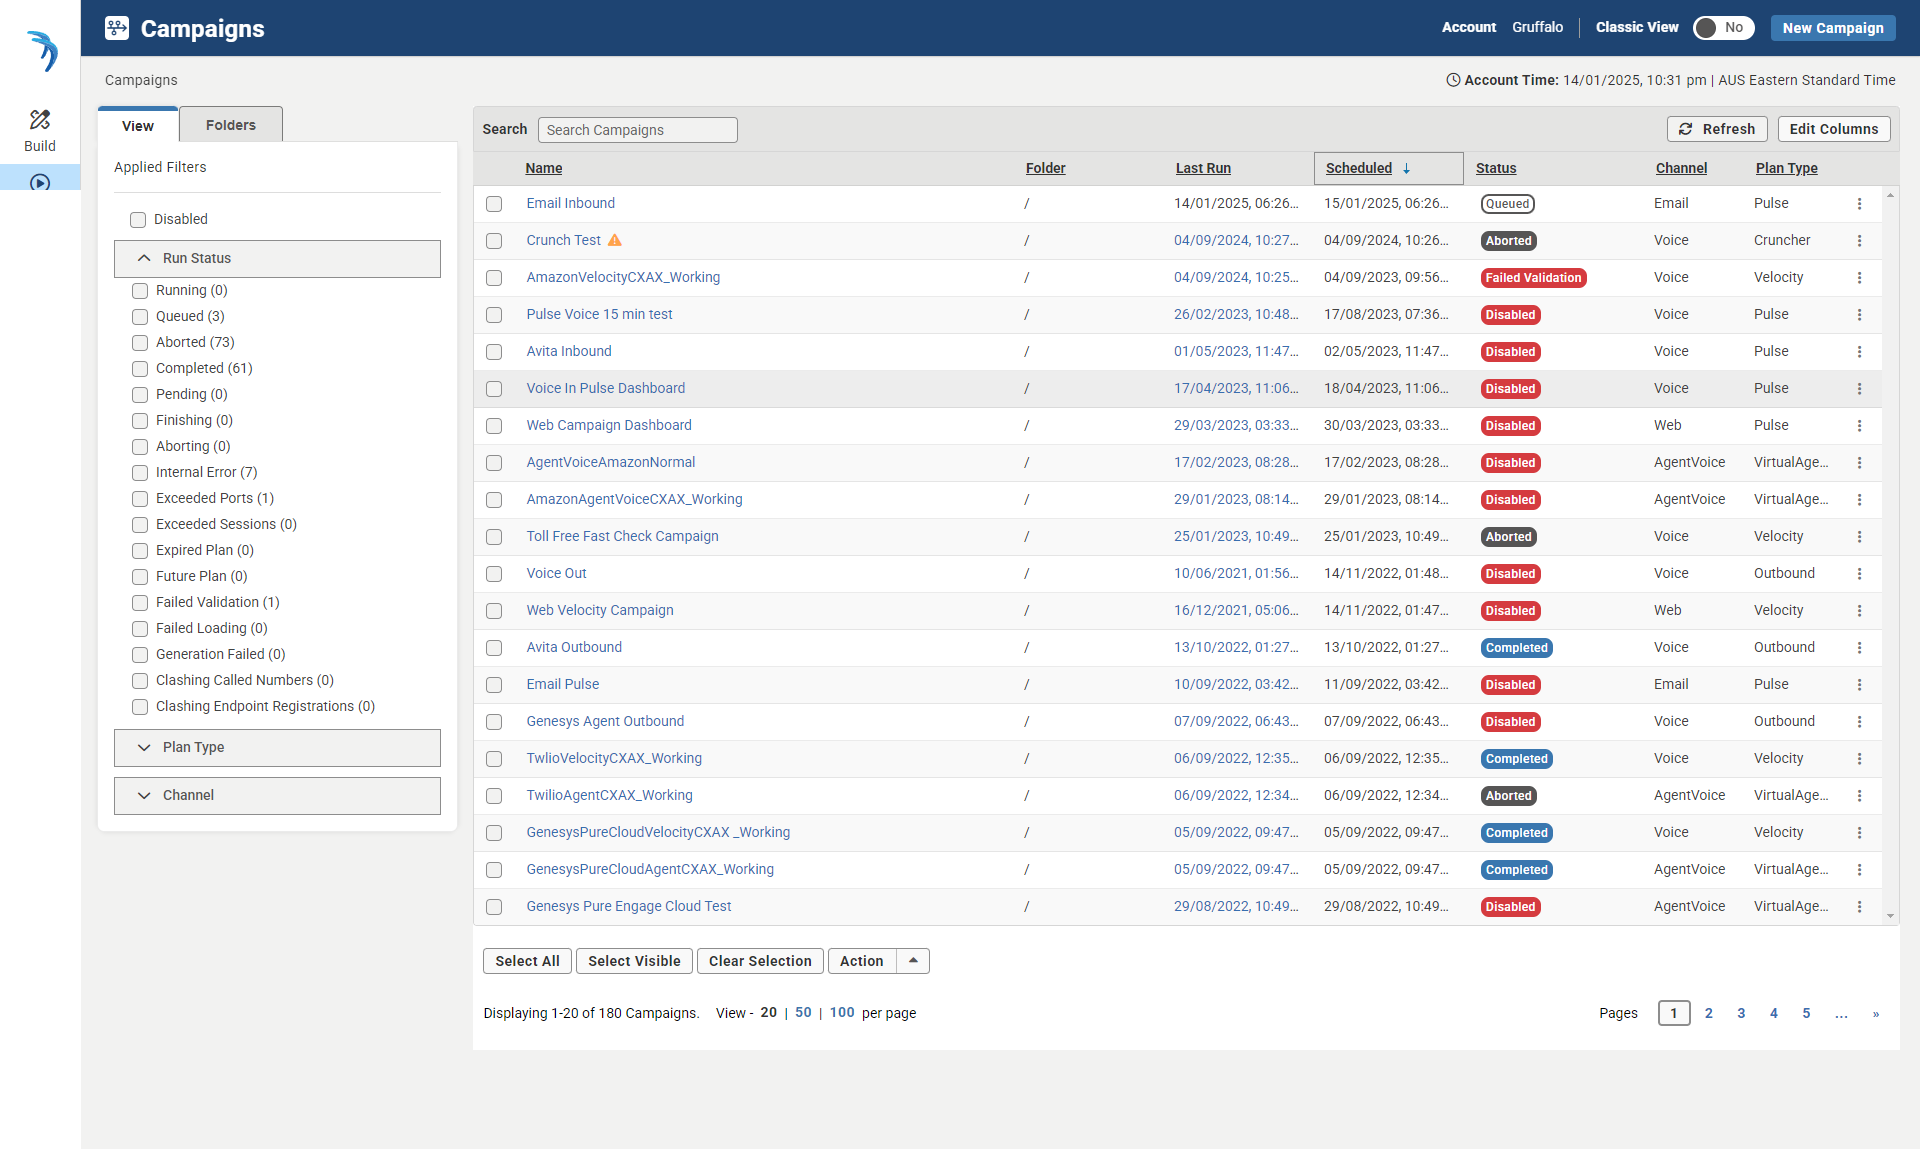
Task: Open the Toll Free Fast Check Campaign link
Action: pyautogui.click(x=622, y=537)
